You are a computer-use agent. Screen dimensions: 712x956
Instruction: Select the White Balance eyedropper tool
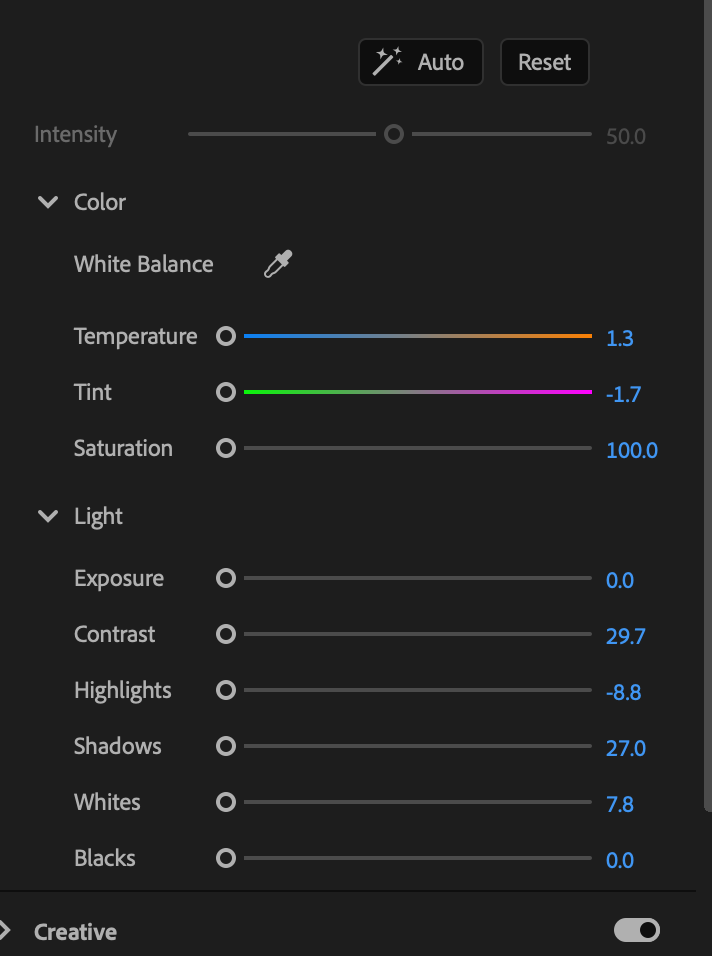(x=277, y=264)
